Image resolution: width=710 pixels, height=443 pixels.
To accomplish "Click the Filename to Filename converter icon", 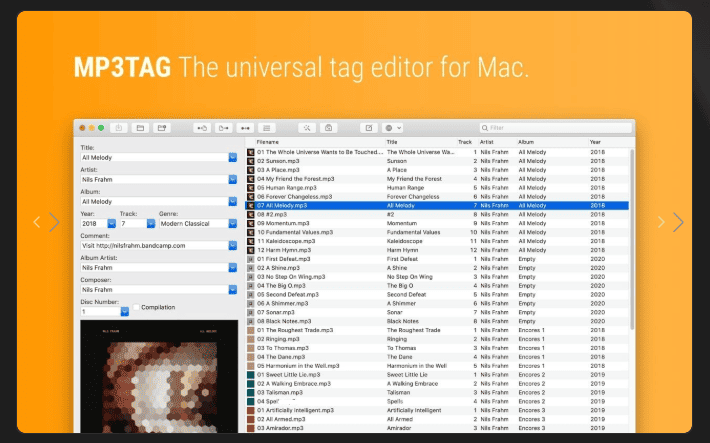I will coord(245,128).
